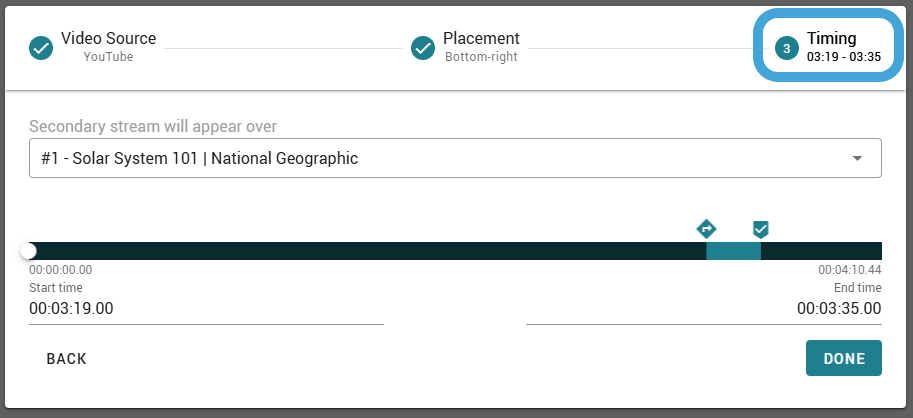913x418 pixels.
Task: Click the DONE button
Action: point(844,359)
